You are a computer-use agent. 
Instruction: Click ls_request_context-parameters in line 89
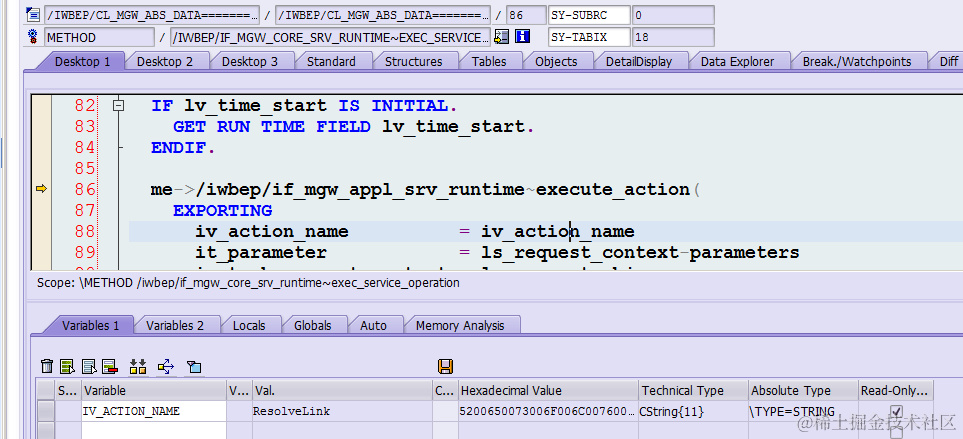pos(640,252)
